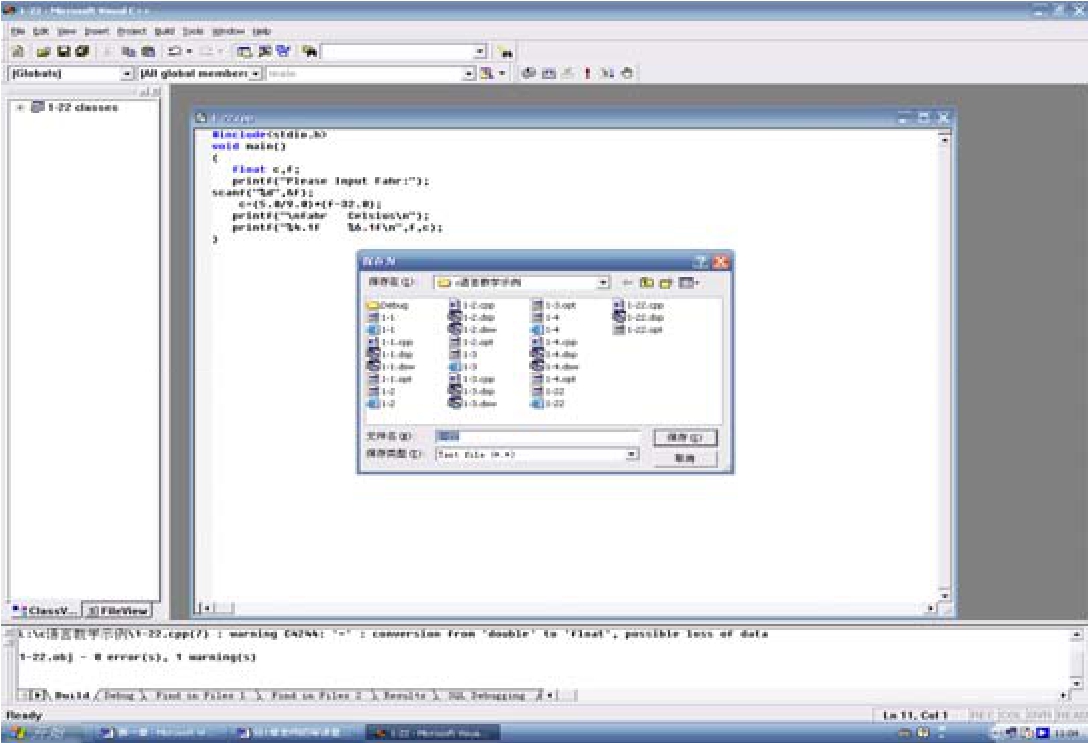
Task: Click the 1-22 Microsoft Visual taskbar button
Action: (x=432, y=733)
